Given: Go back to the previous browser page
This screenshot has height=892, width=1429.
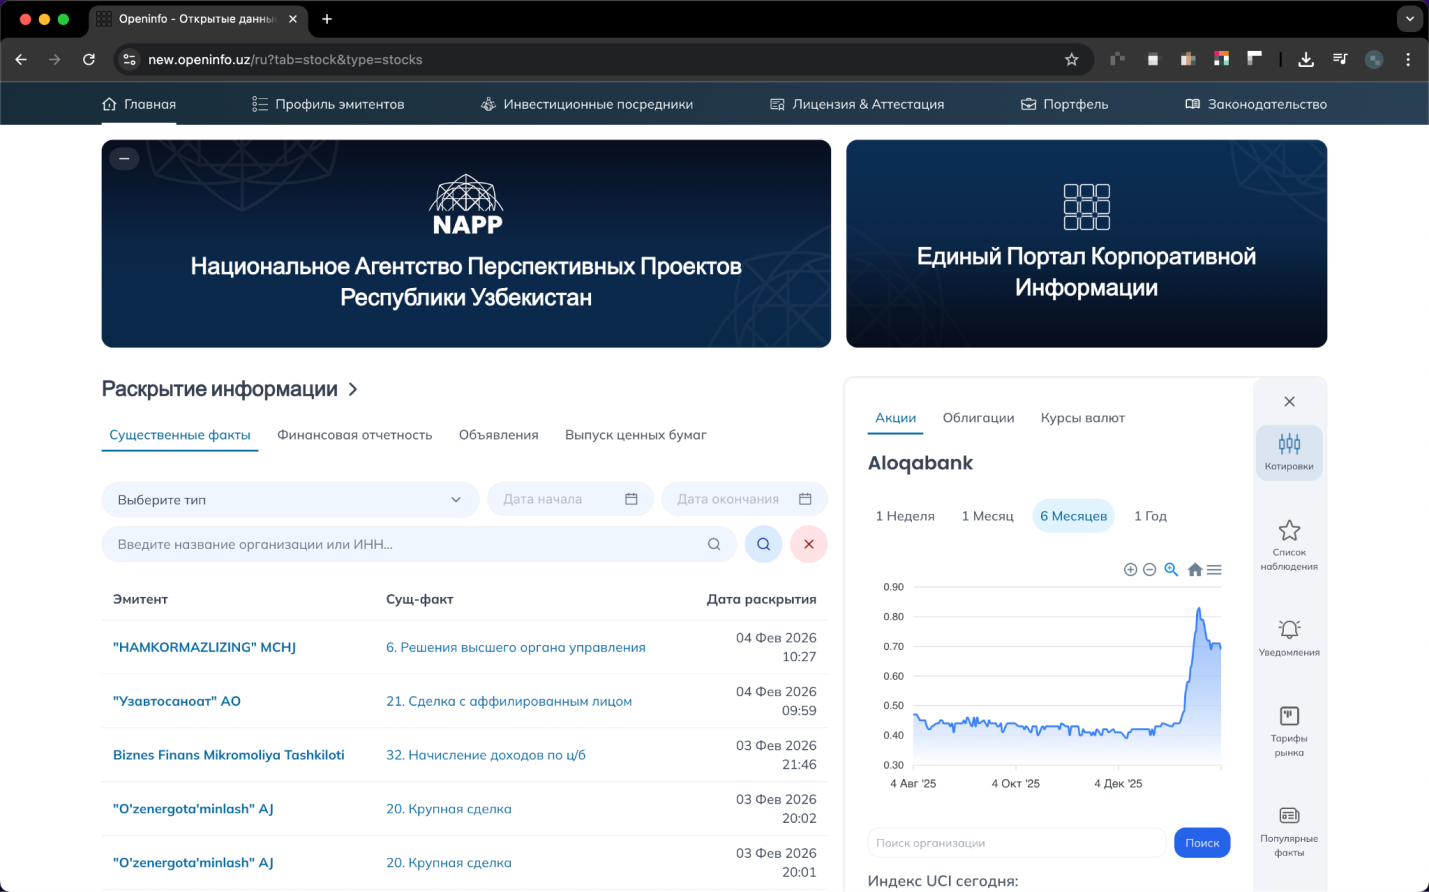Looking at the screenshot, I should tap(21, 60).
